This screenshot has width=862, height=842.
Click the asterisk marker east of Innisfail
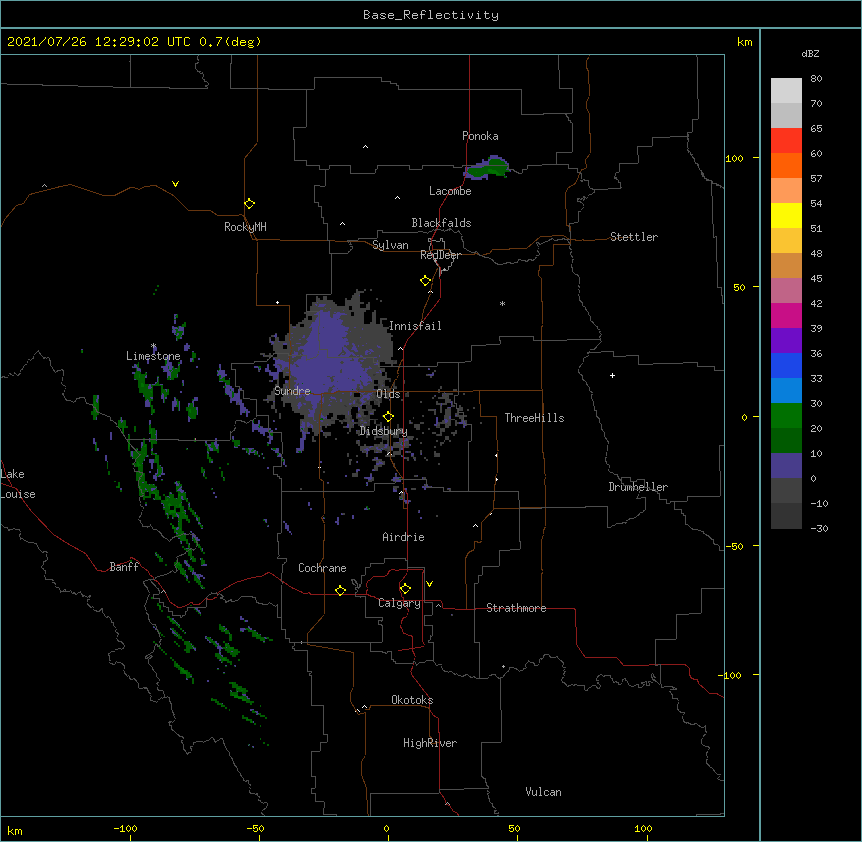click(502, 304)
